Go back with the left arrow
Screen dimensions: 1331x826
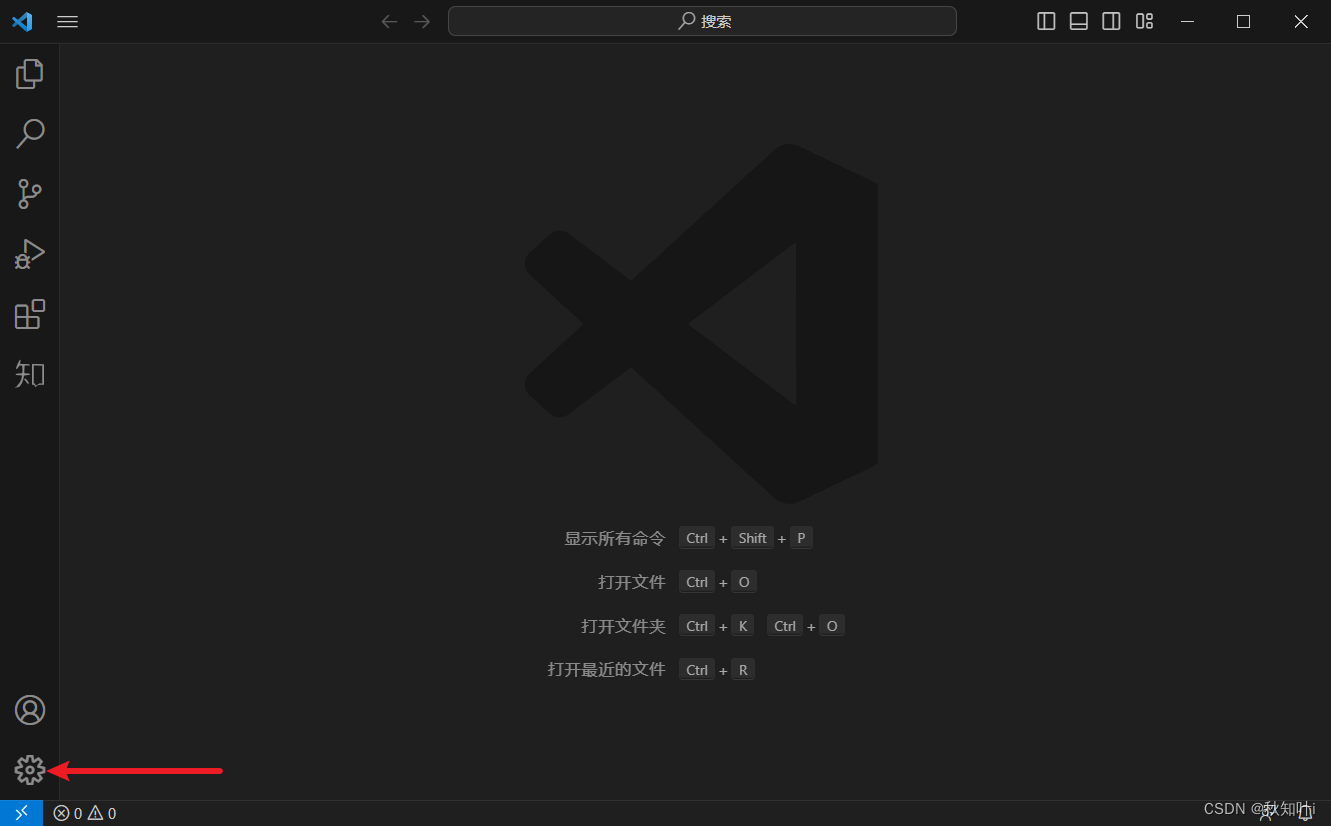[x=389, y=21]
